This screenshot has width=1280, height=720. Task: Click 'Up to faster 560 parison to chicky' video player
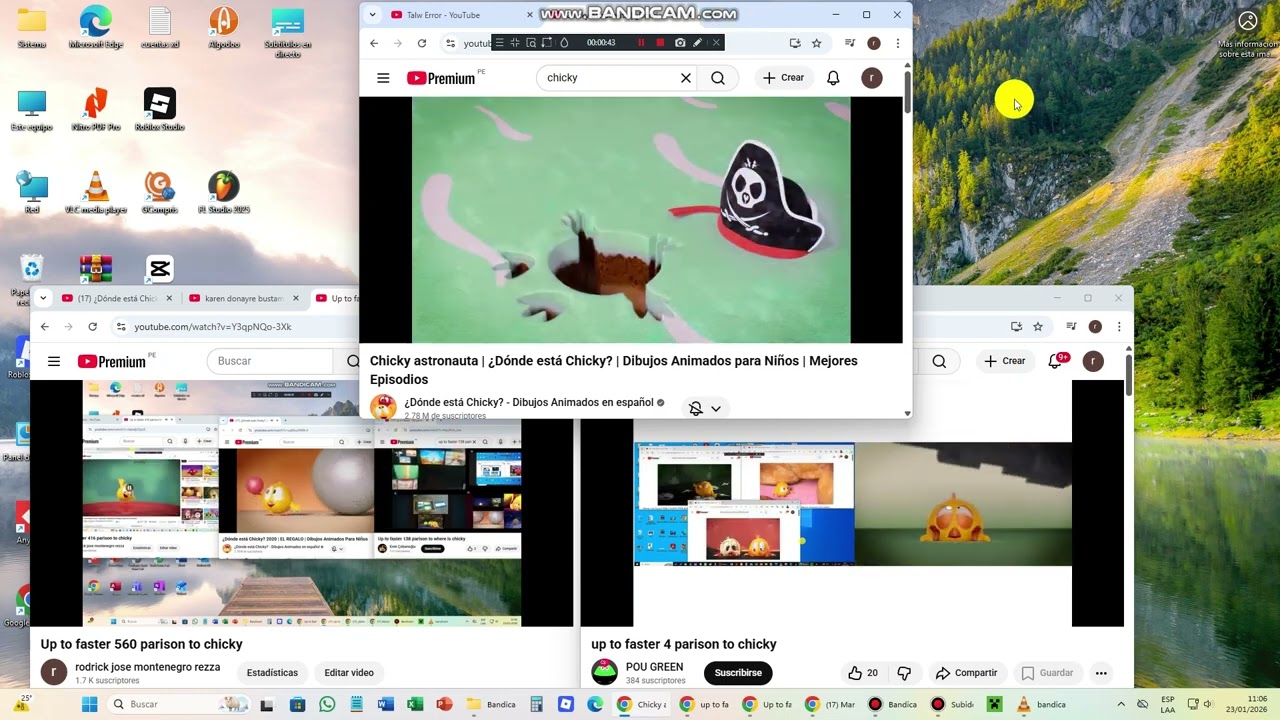[302, 504]
